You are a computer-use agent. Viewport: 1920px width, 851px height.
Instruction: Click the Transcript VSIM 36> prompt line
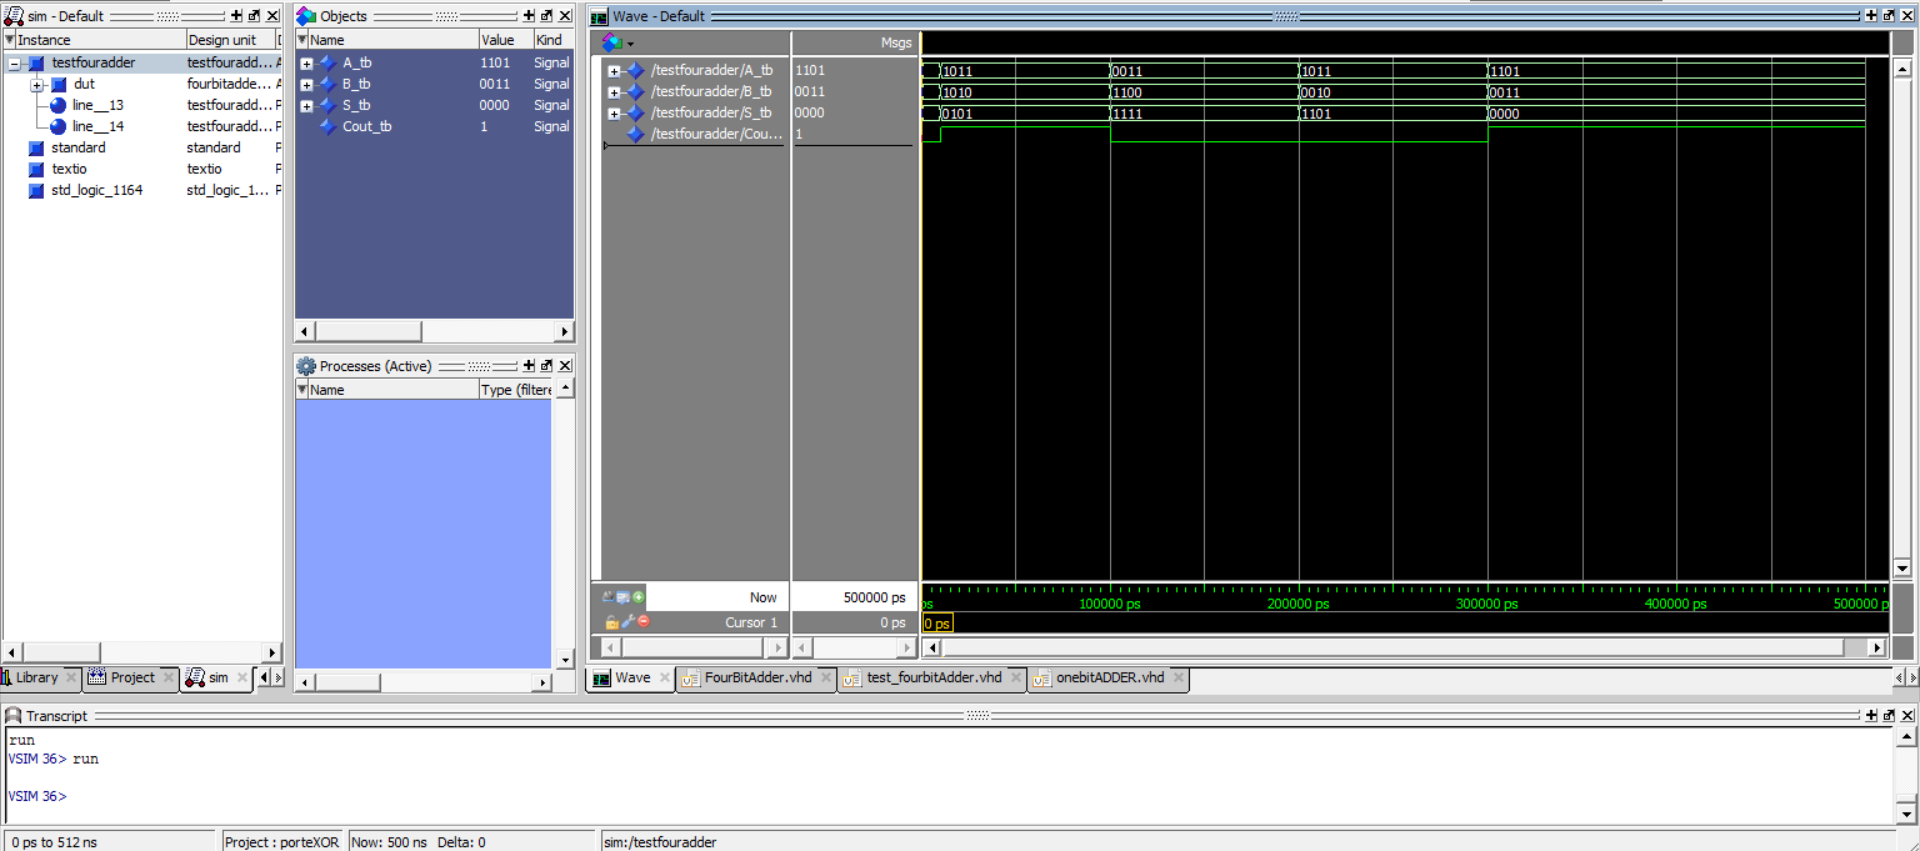click(37, 796)
